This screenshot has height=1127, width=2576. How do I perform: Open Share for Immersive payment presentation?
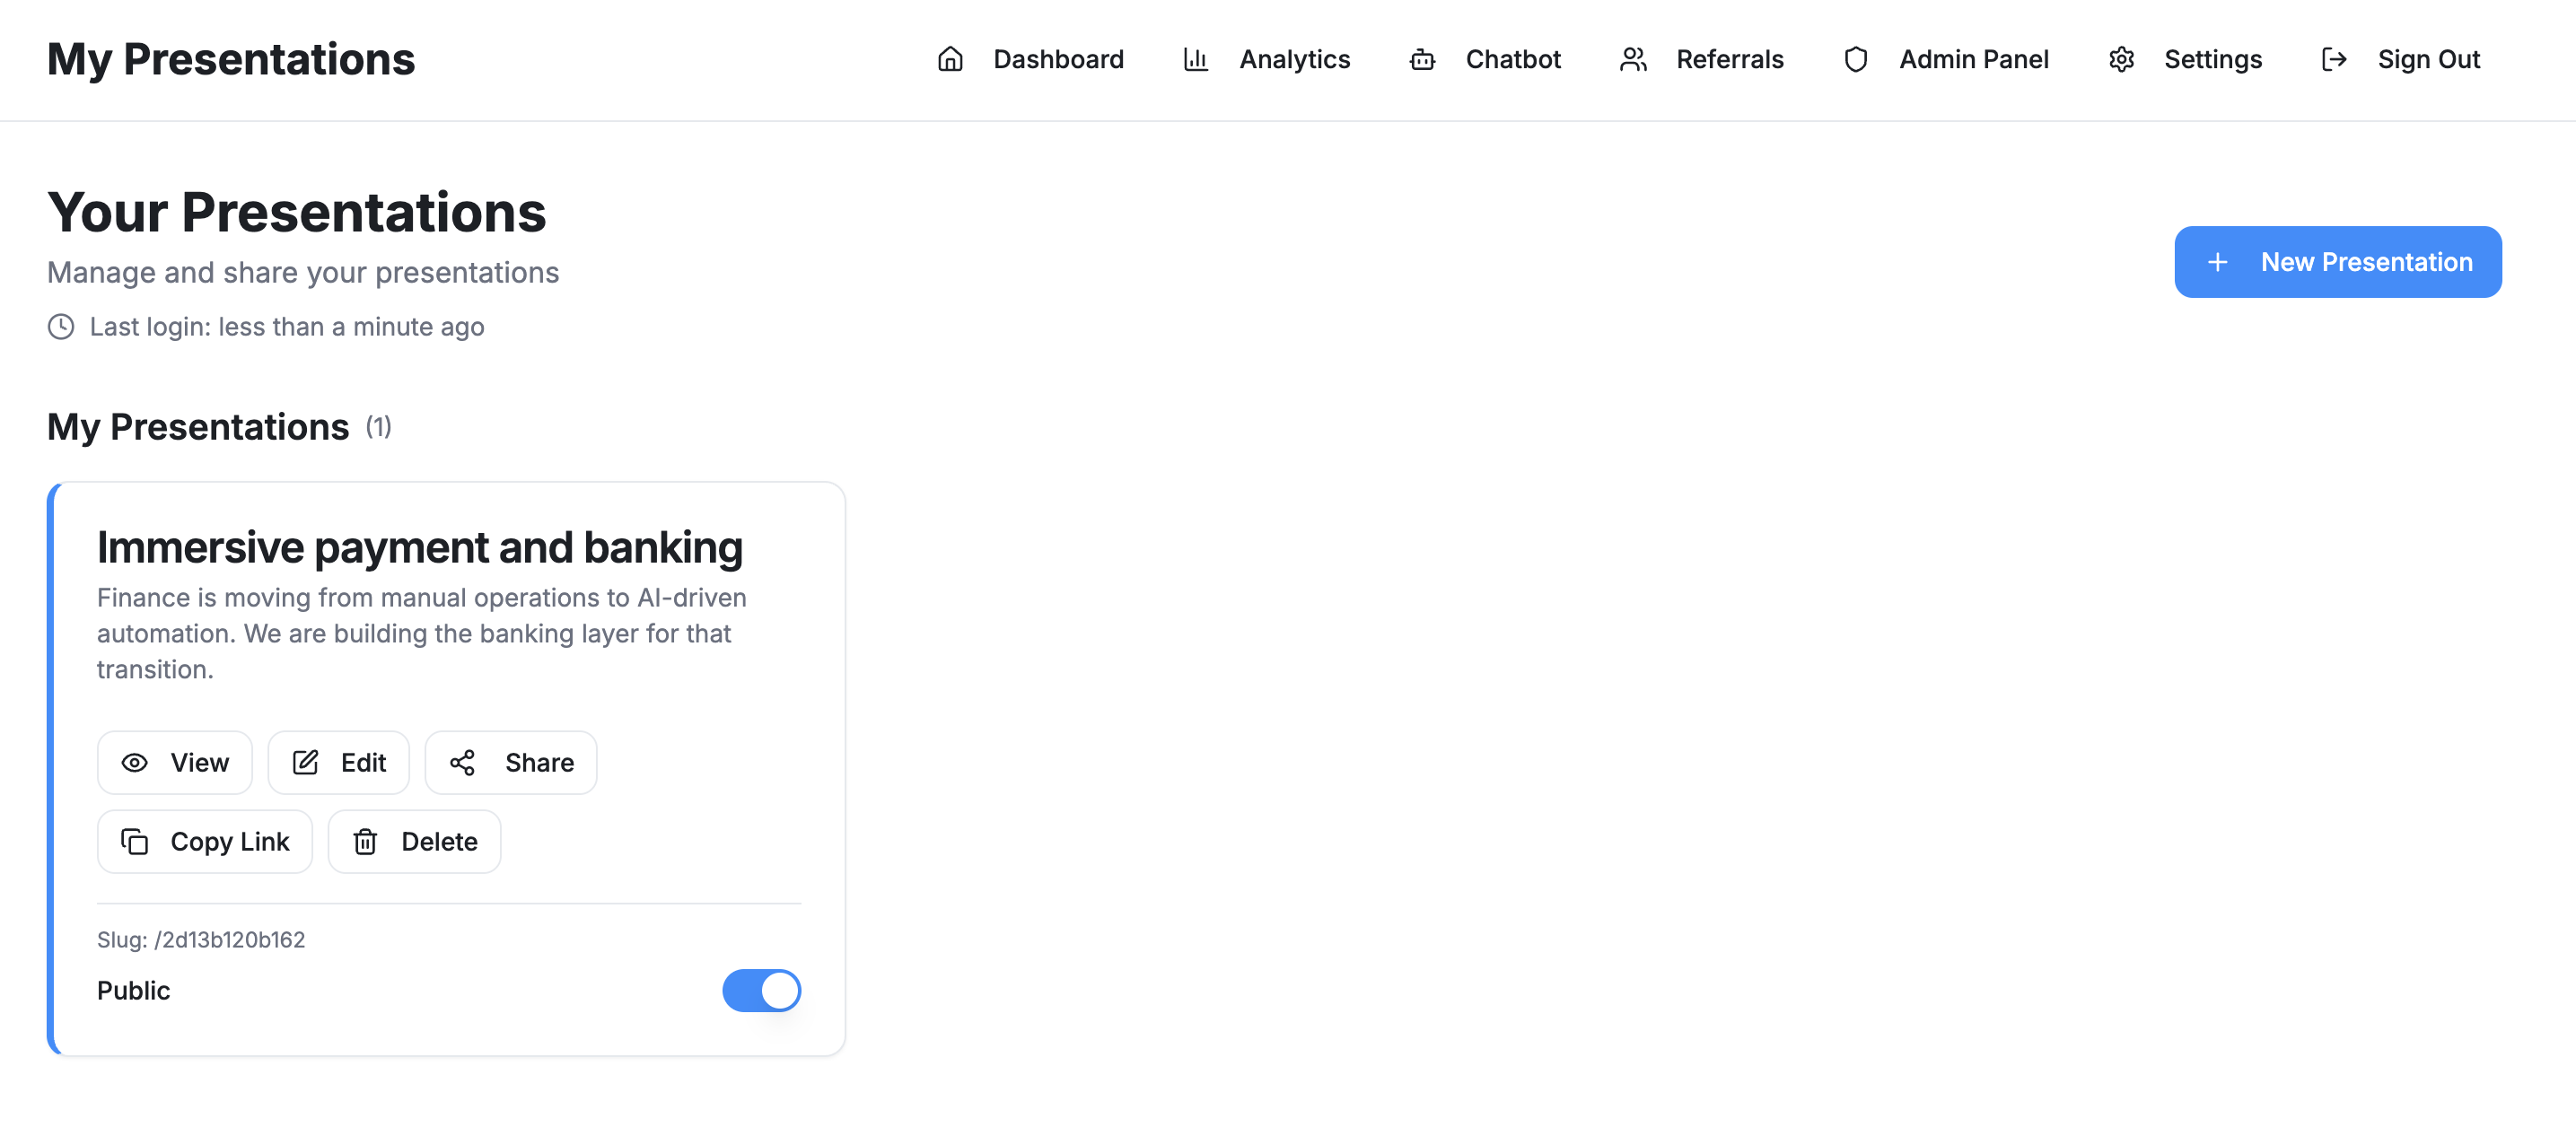point(510,762)
